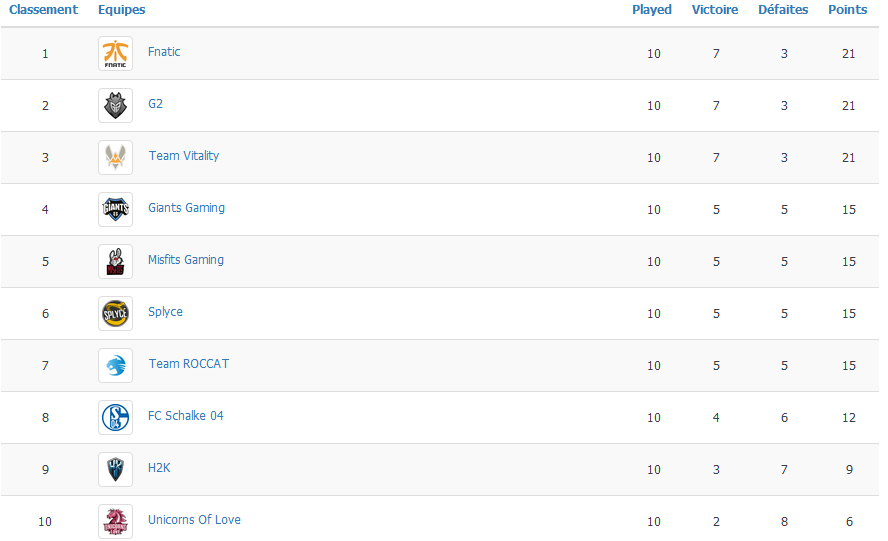
Task: Click the Giants Gaming logo
Action: (116, 210)
